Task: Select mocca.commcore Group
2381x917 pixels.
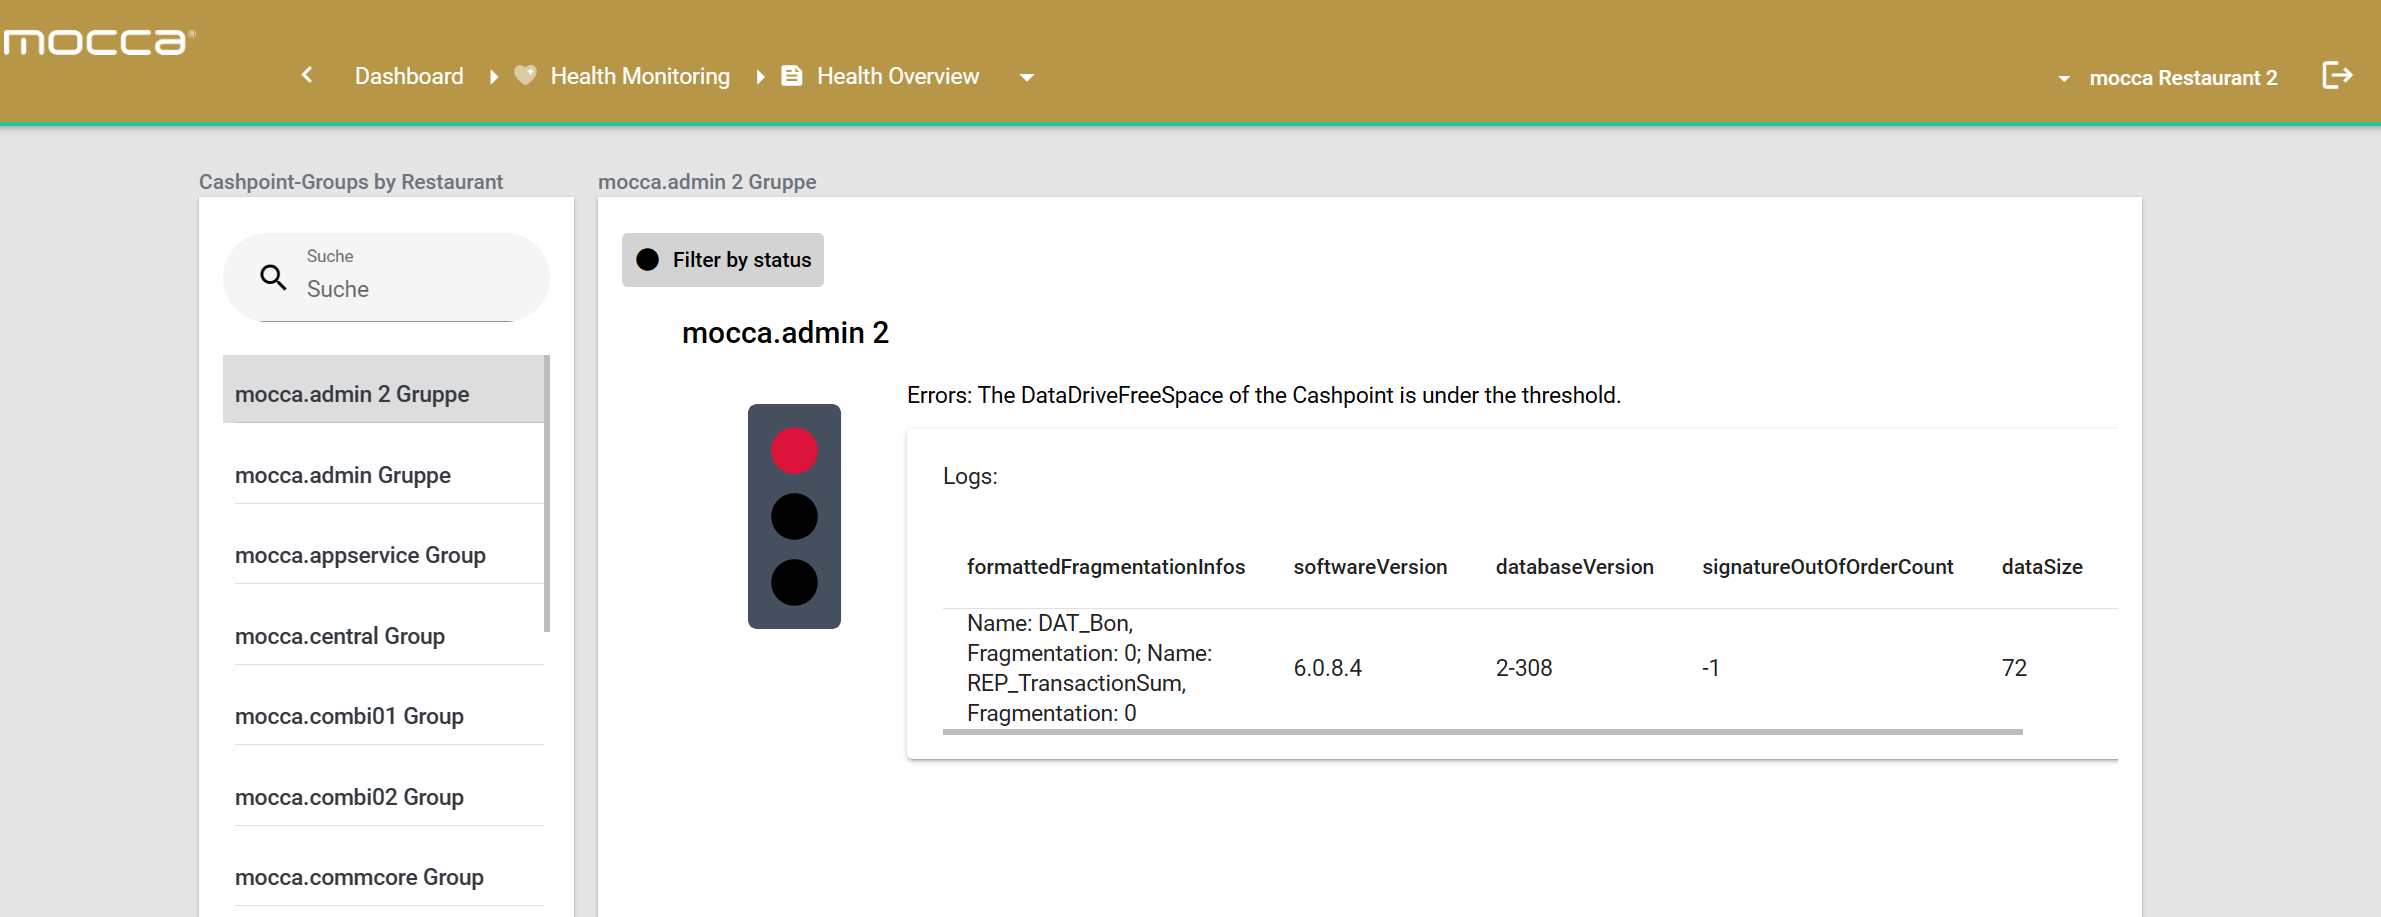Action: coord(389,877)
